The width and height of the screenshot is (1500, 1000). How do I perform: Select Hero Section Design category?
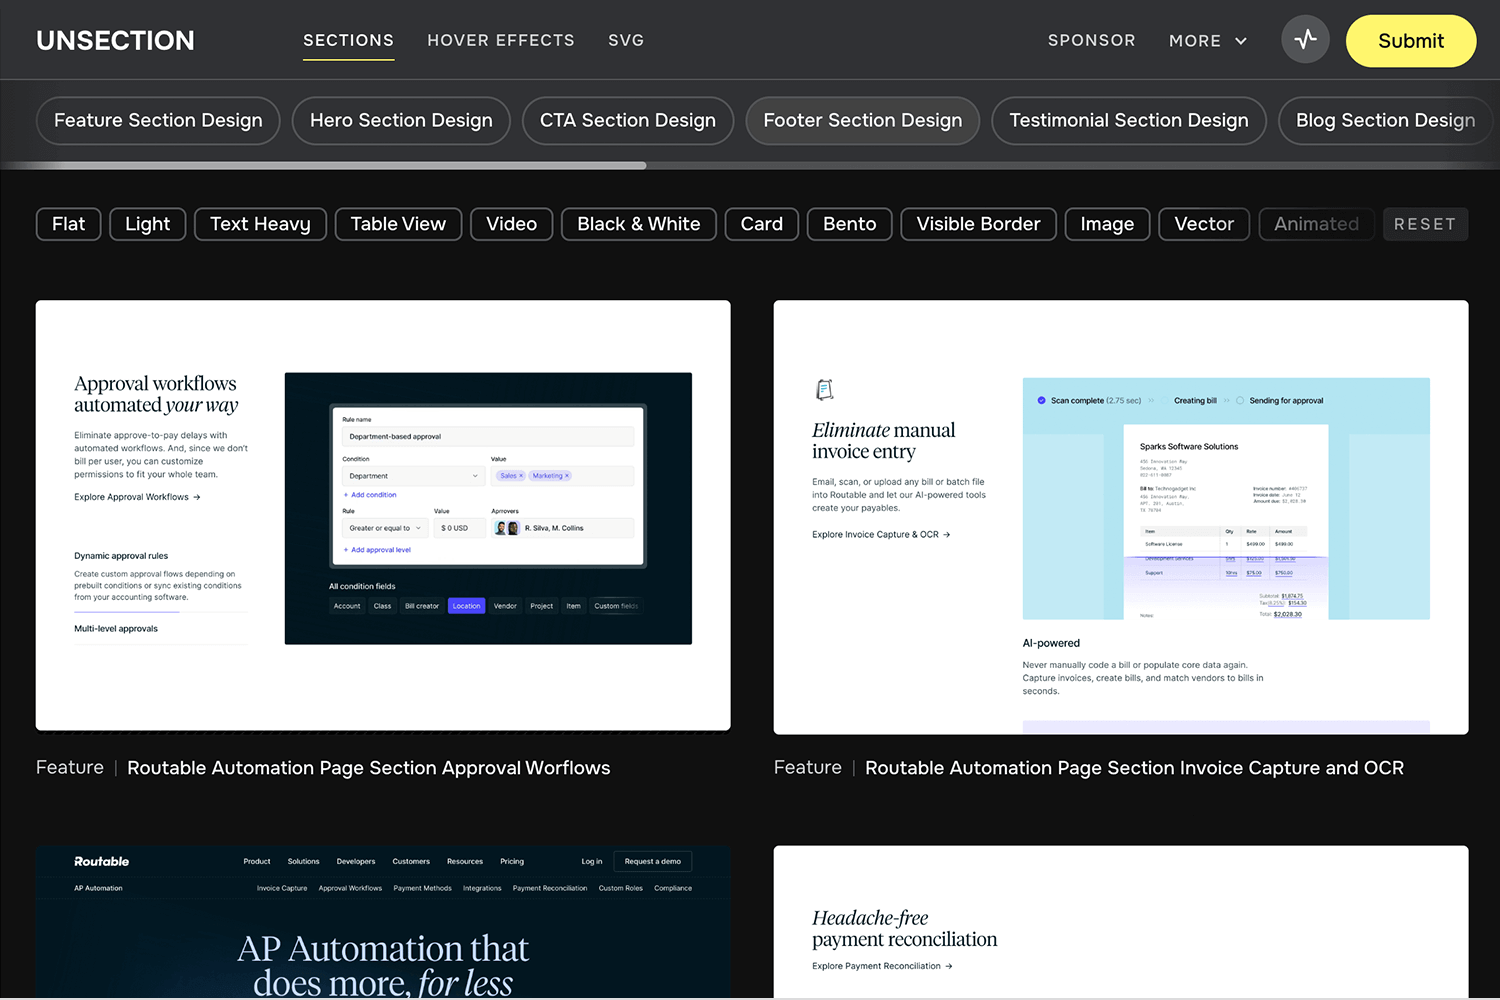coord(401,120)
